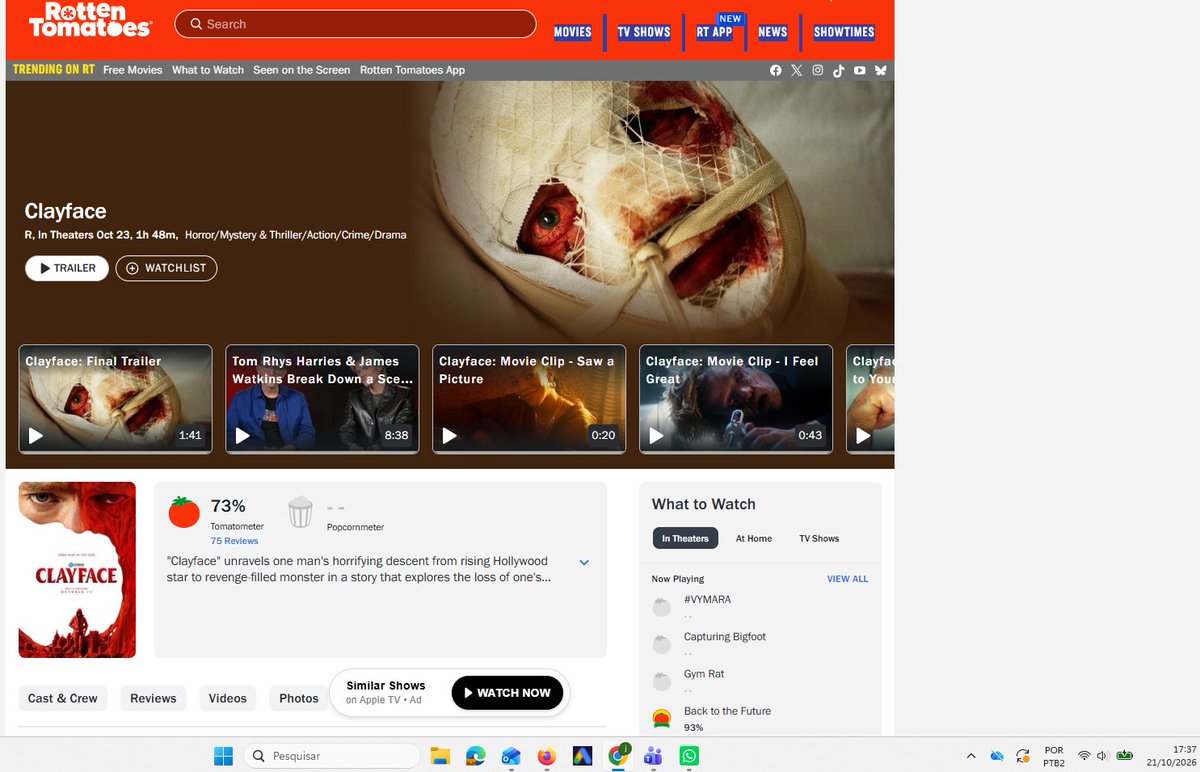Viewport: 1200px width, 772px height.
Task: Open the News menu
Action: (x=773, y=32)
